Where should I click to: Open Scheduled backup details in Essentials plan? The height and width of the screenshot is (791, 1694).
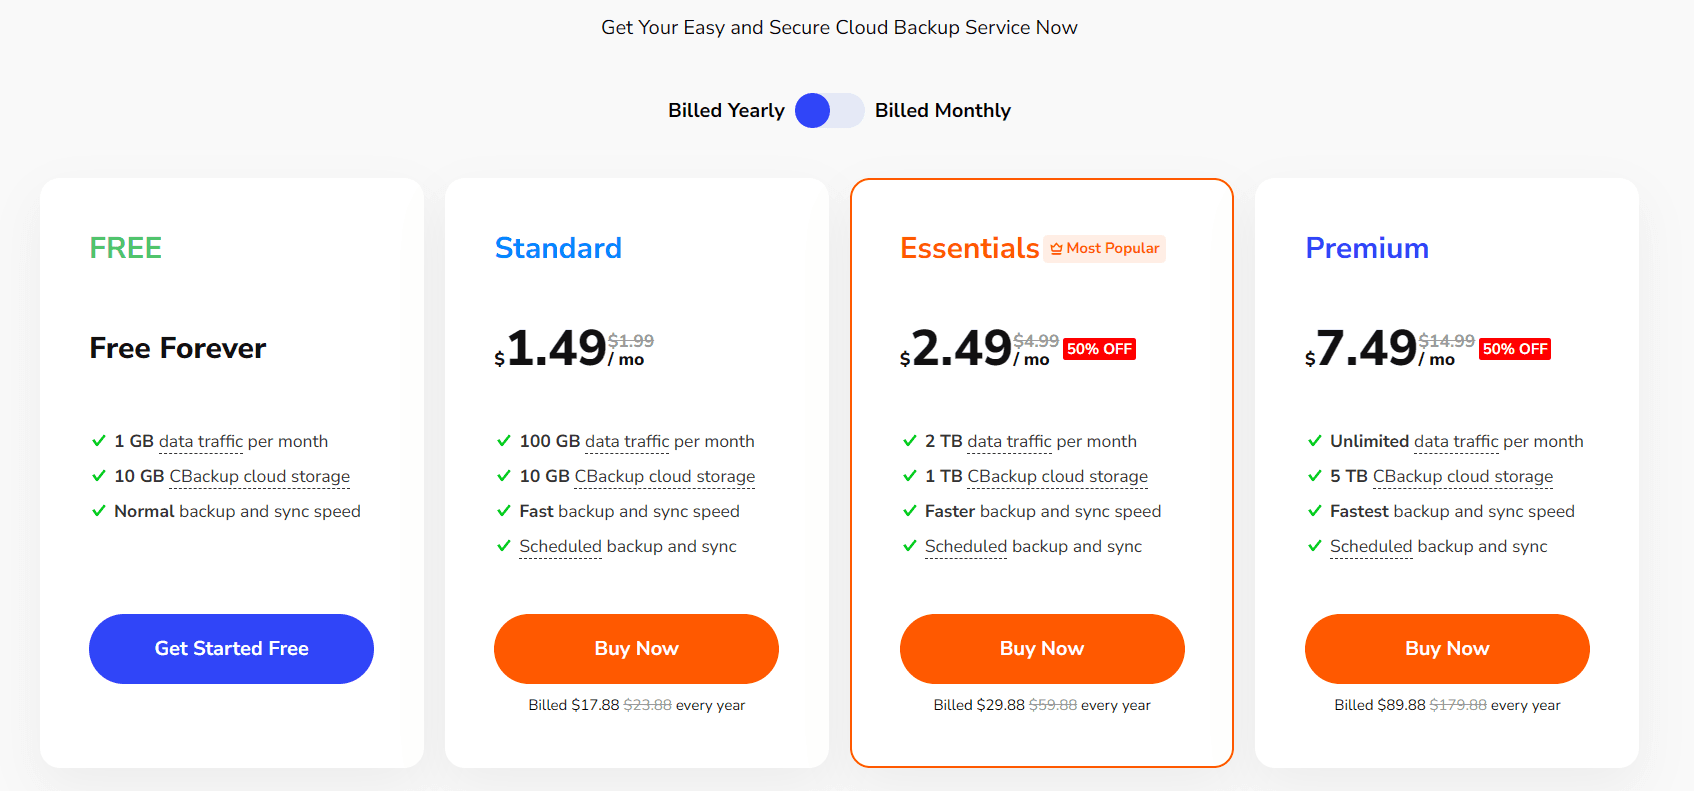point(966,546)
